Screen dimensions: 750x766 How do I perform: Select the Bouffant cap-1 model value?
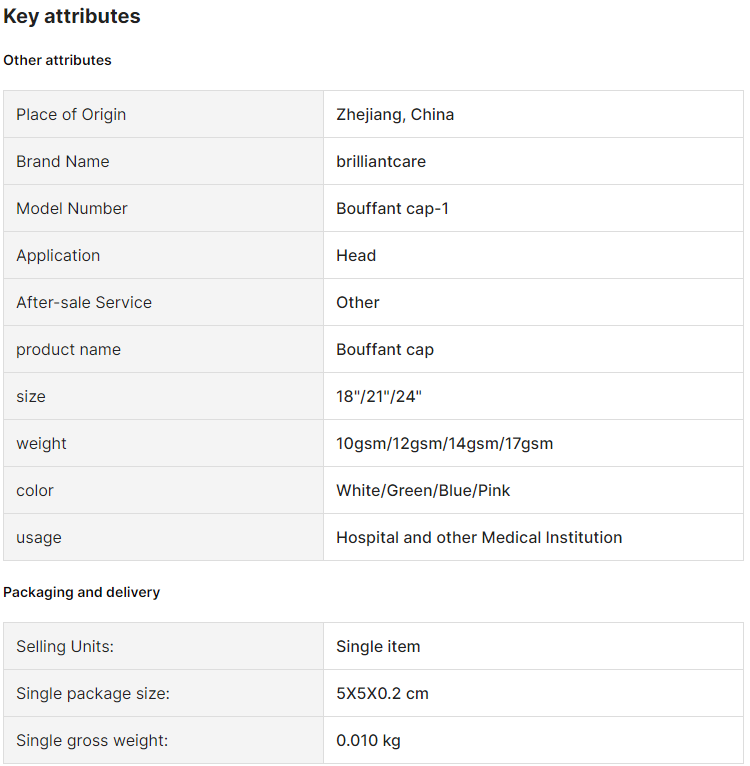coord(392,209)
